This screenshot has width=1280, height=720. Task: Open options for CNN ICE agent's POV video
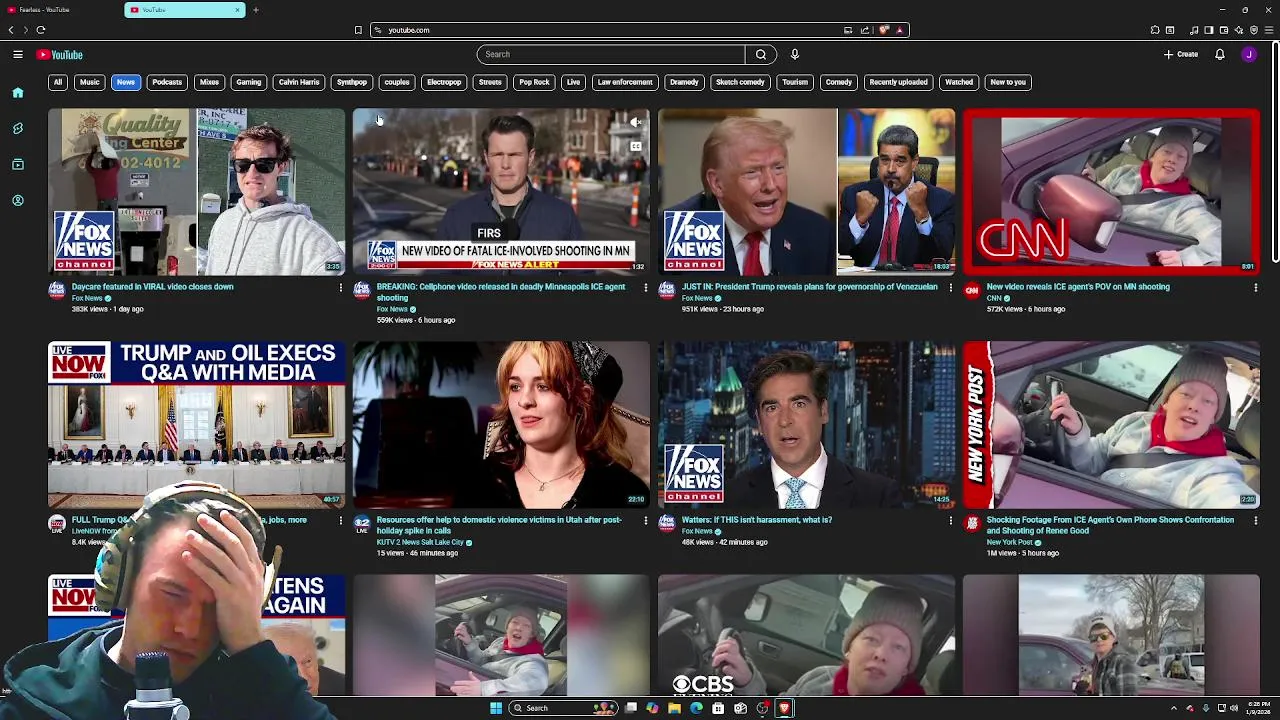coord(1255,288)
